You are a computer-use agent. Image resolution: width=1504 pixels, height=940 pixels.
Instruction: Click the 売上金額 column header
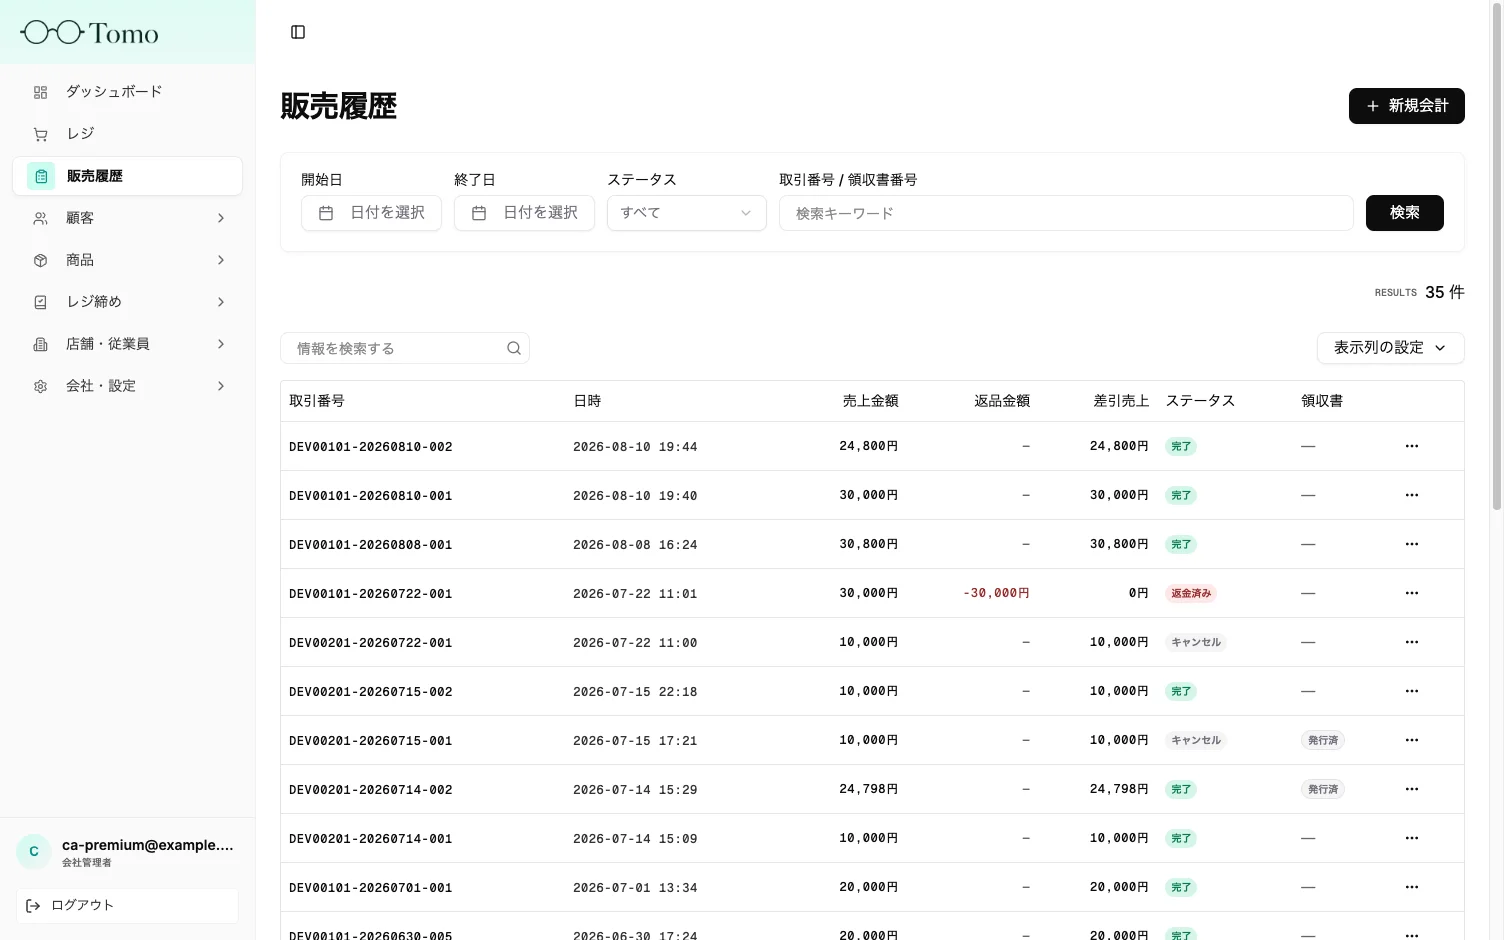click(870, 401)
